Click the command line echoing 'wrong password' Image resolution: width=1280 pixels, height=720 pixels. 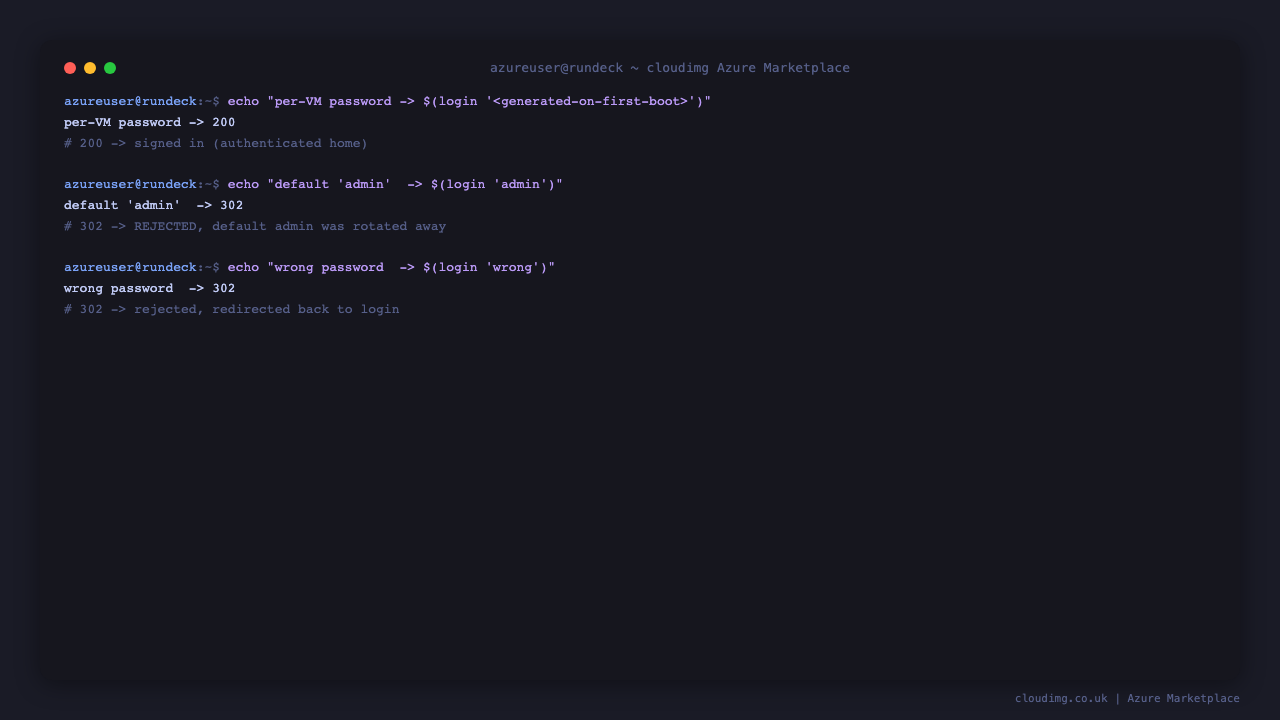coord(310,268)
